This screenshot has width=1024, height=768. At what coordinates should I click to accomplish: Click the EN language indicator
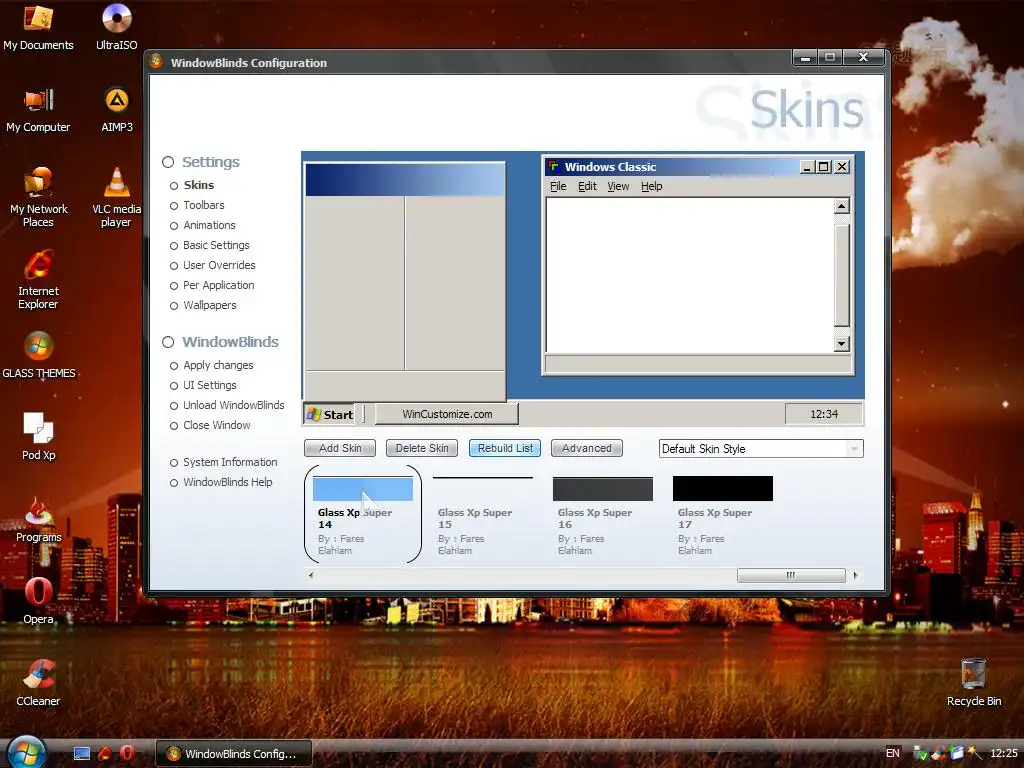893,753
